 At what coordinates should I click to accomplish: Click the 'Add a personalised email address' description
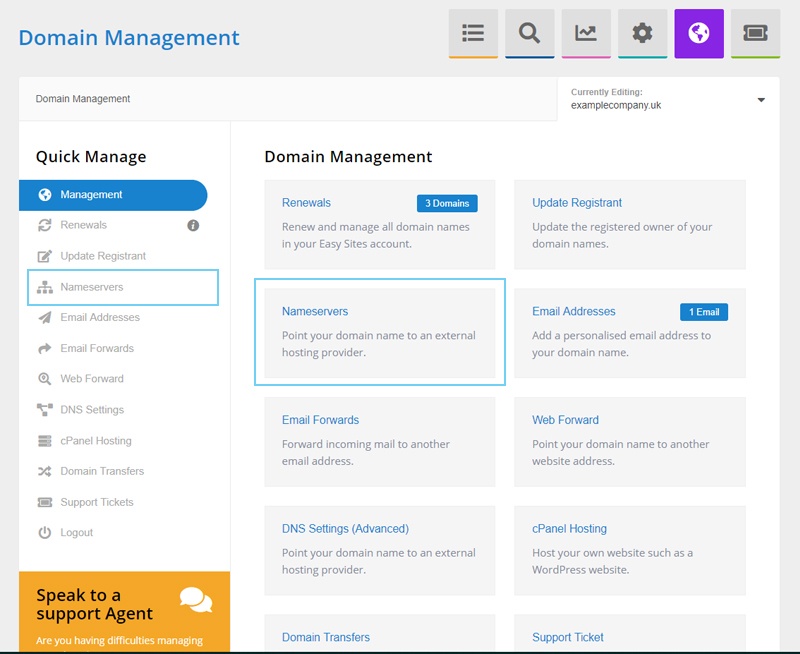[621, 344]
